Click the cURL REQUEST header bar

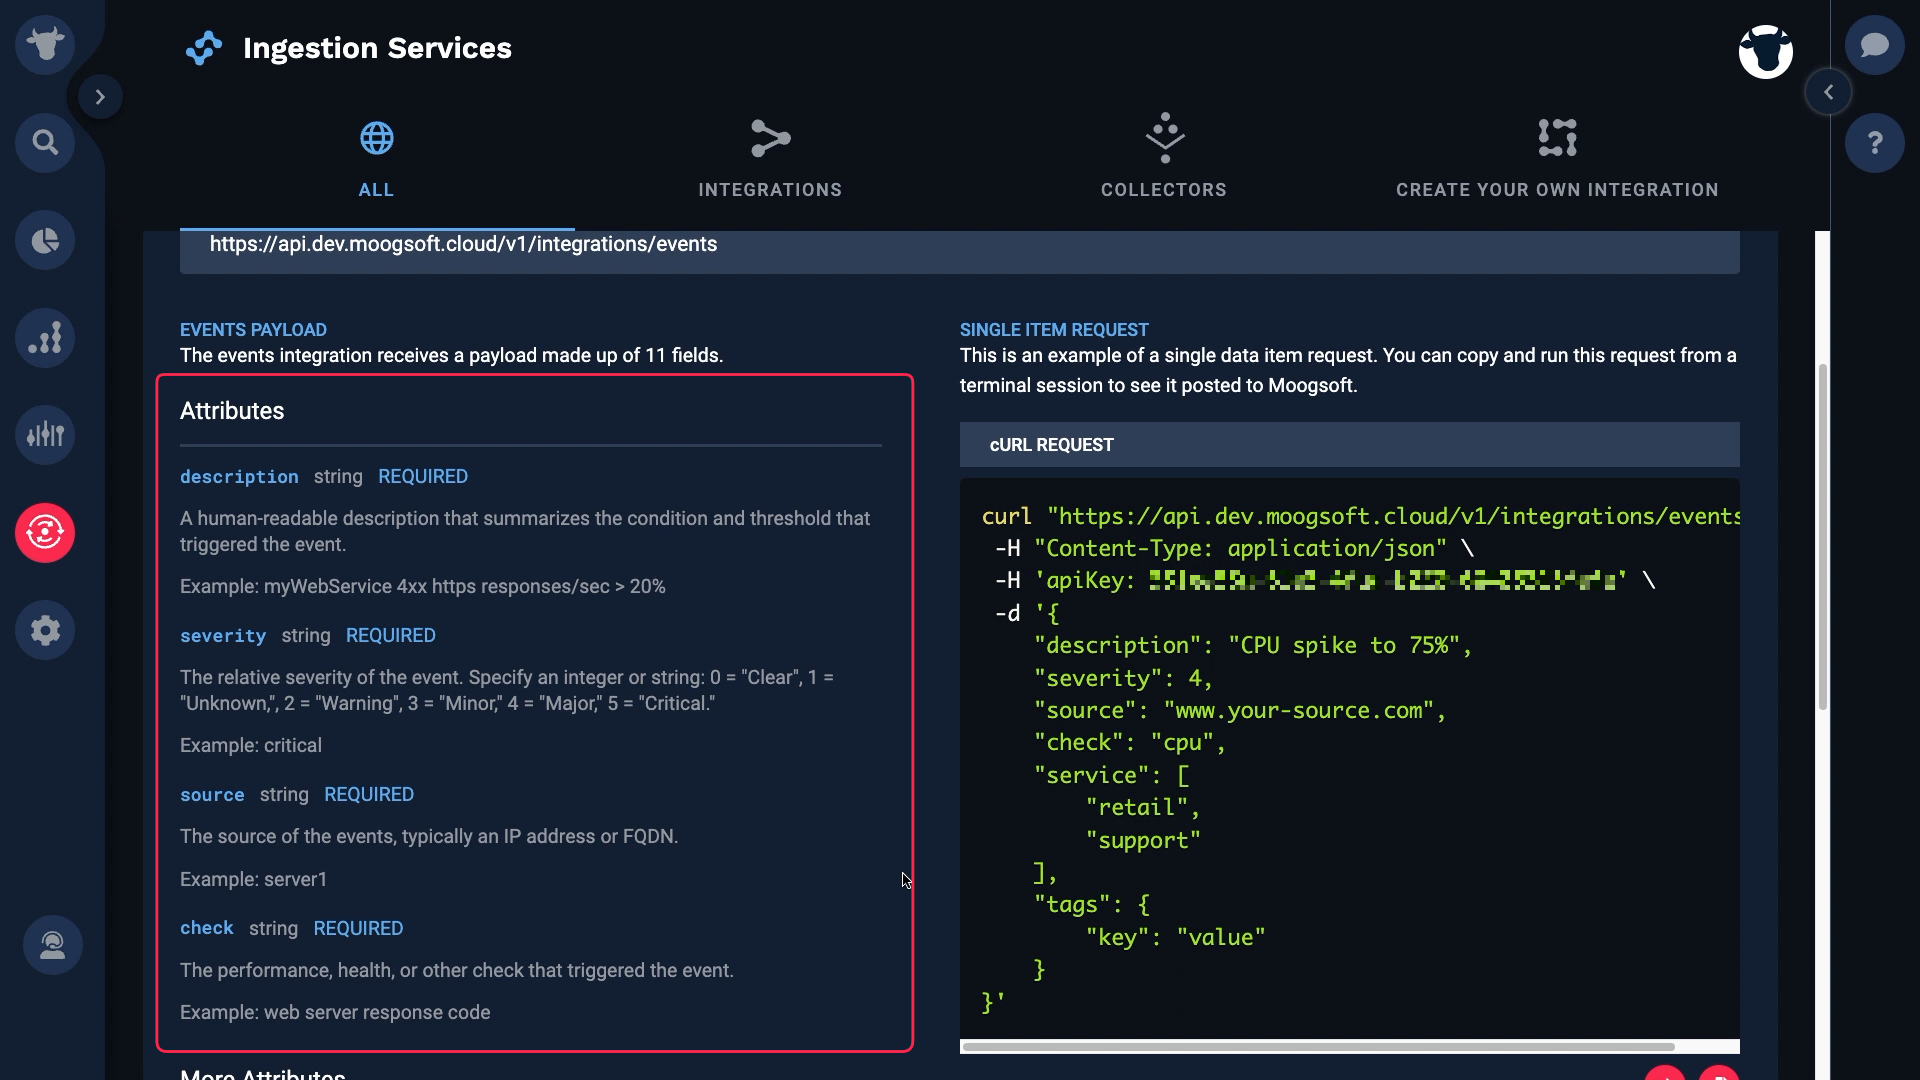click(1350, 445)
